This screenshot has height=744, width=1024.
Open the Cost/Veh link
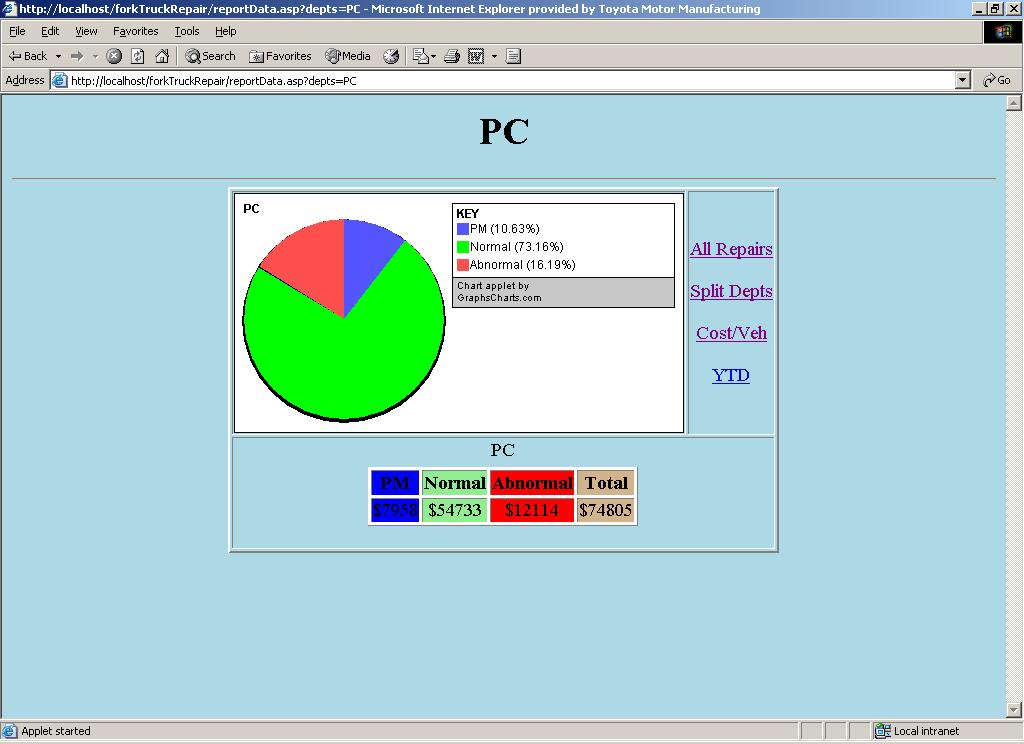pyautogui.click(x=731, y=333)
